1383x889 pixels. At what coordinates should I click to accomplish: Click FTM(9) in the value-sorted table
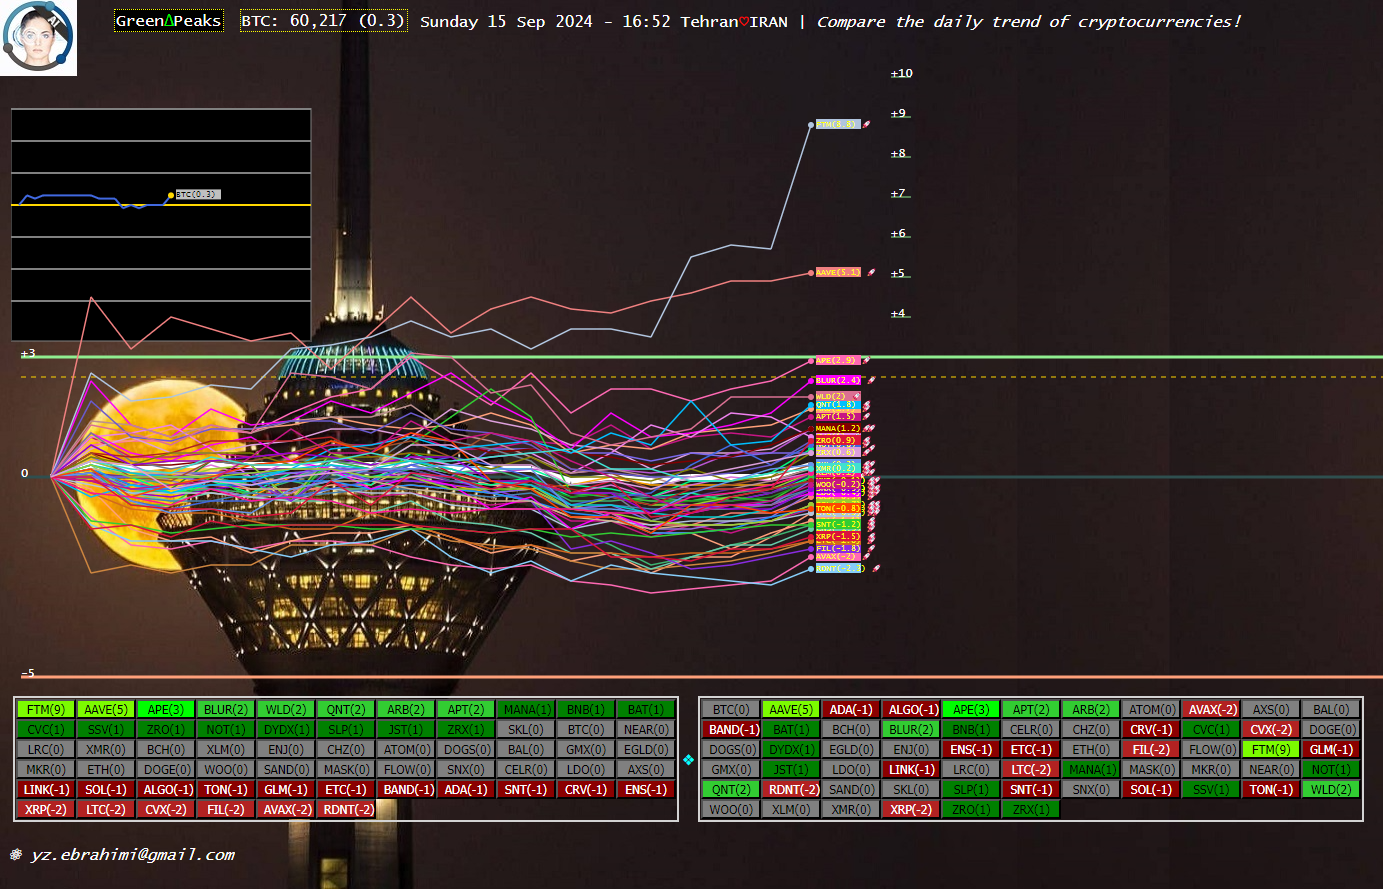point(46,710)
